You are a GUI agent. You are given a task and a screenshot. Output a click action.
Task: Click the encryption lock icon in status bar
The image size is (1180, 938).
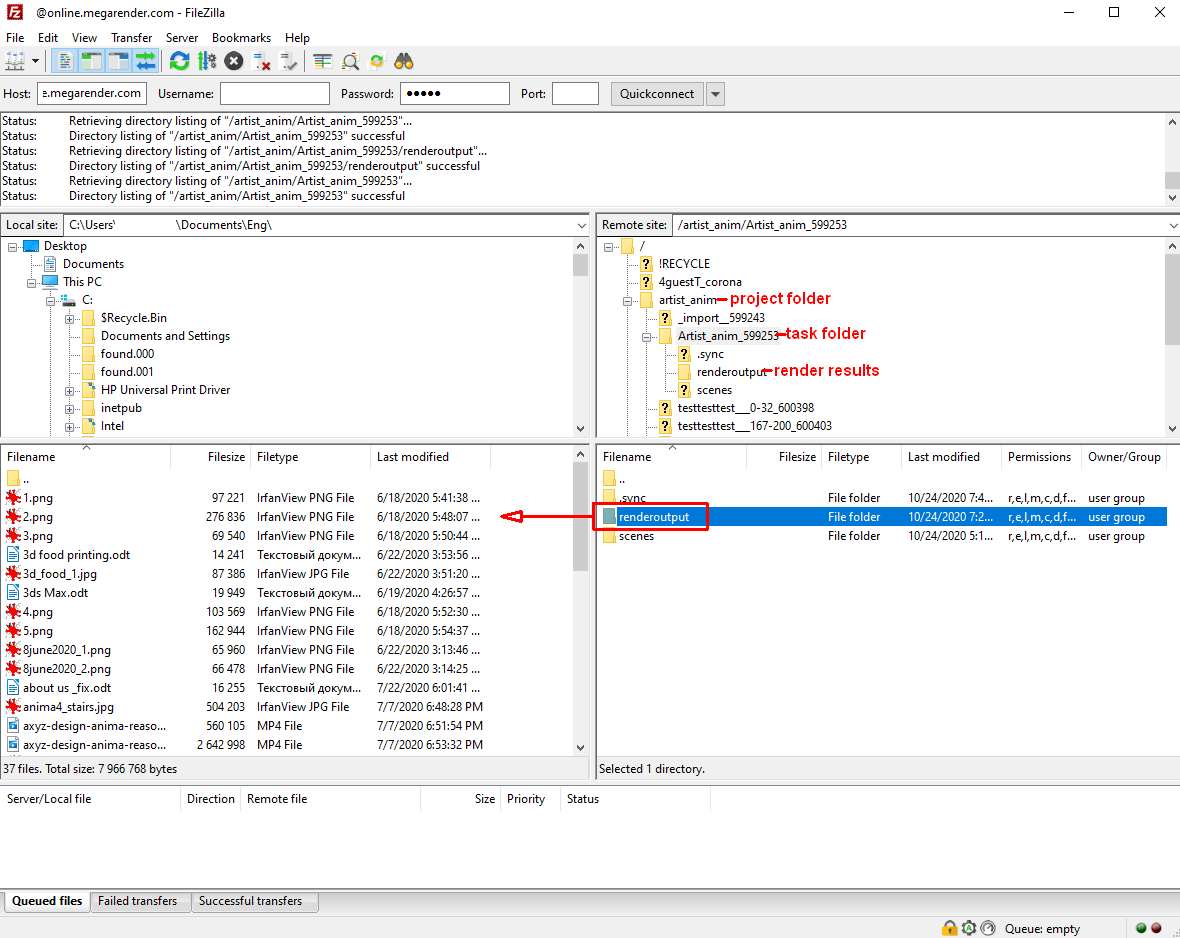click(950, 928)
